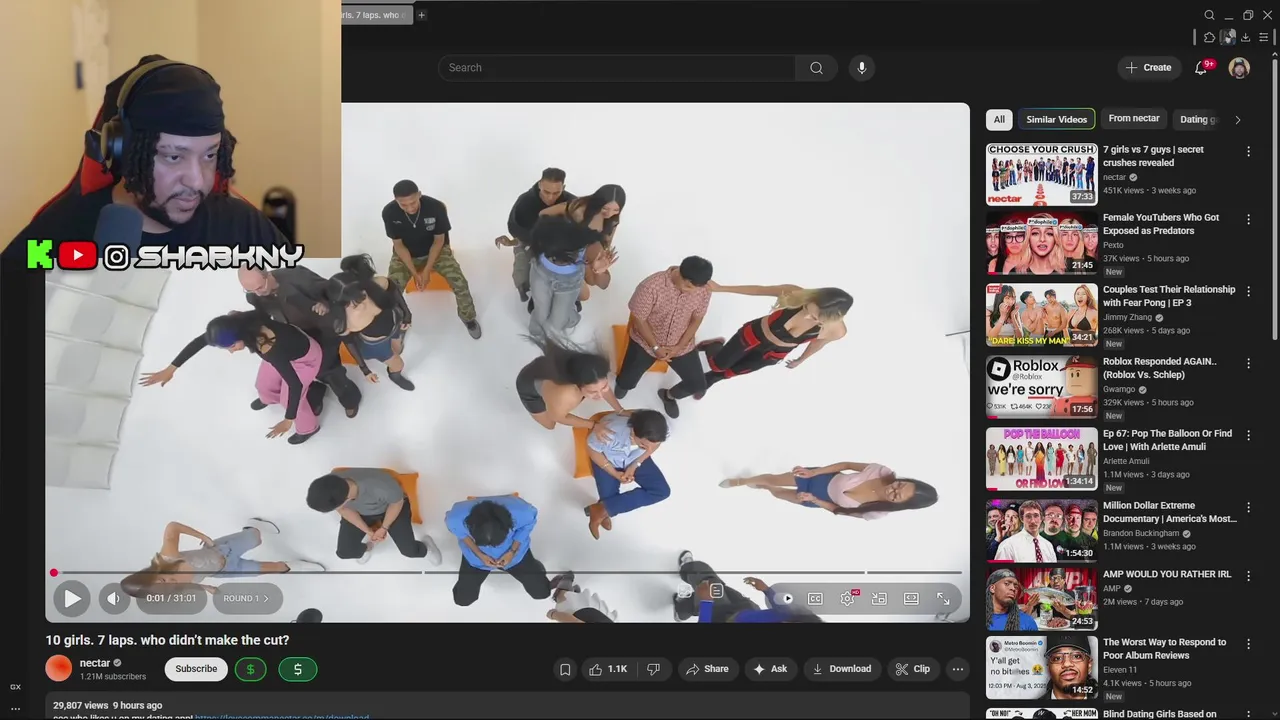The image size is (1280, 720).
Task: Open Million Dollar Extreme Documentary title
Action: click(x=1169, y=512)
